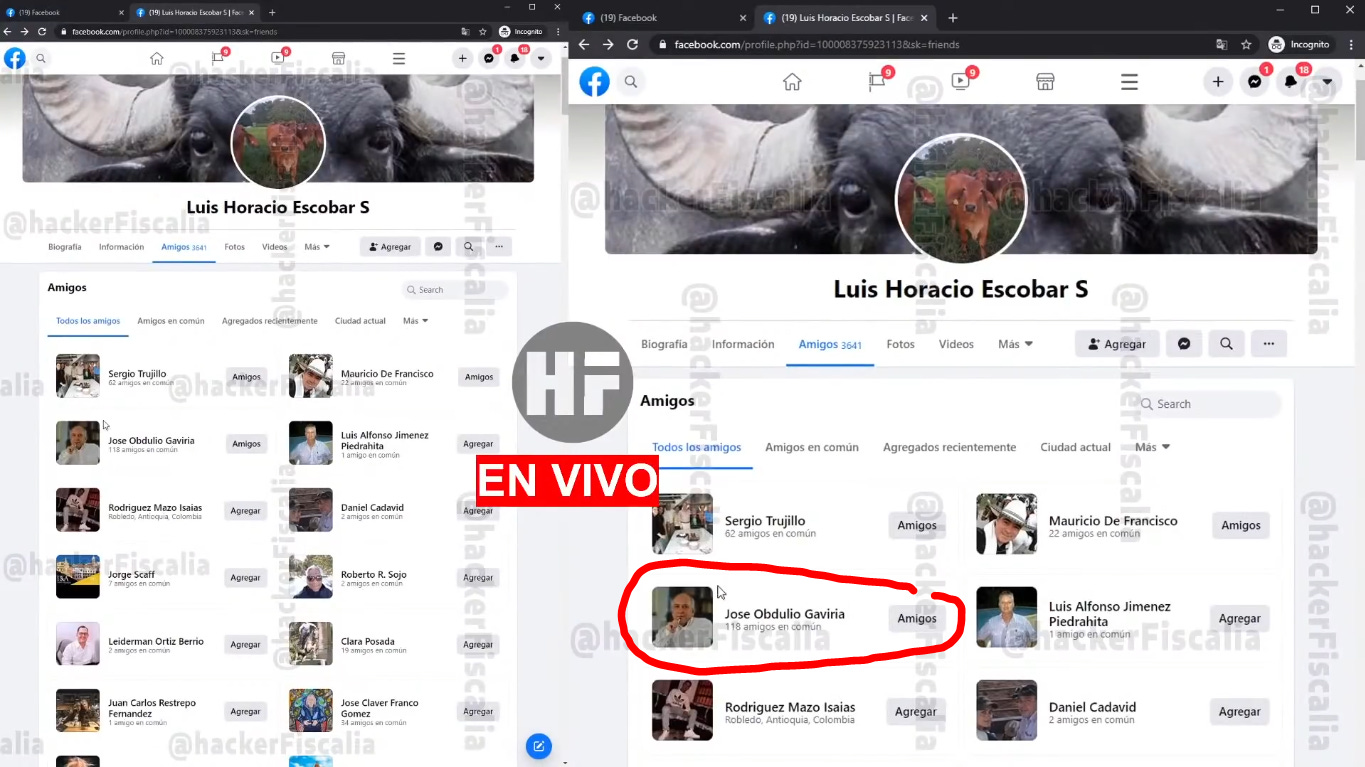Click friends Search field in left window
Image resolution: width=1365 pixels, height=767 pixels.
[455, 290]
